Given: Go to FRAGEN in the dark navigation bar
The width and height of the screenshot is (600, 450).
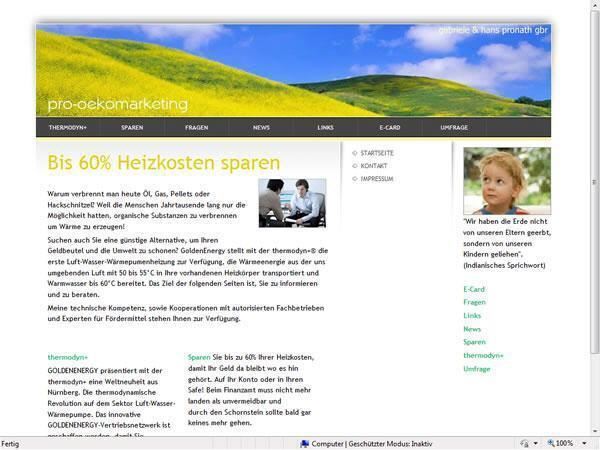Looking at the screenshot, I should 197,128.
